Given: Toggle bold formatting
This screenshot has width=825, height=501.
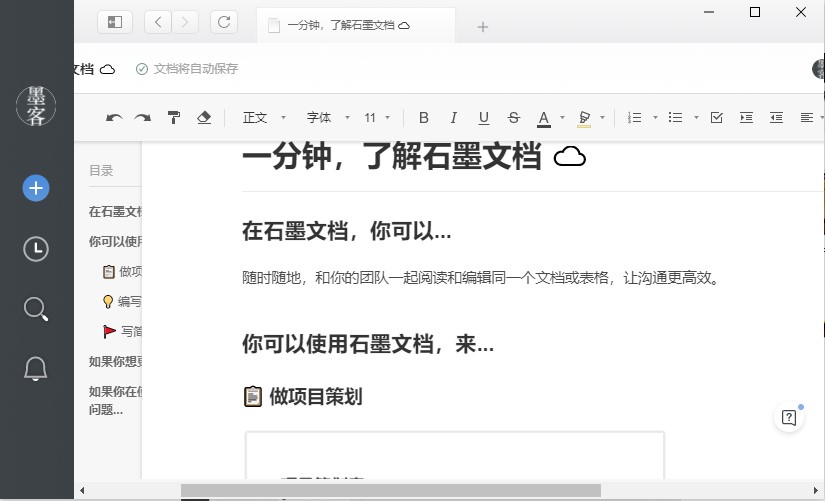Looking at the screenshot, I should click(423, 118).
